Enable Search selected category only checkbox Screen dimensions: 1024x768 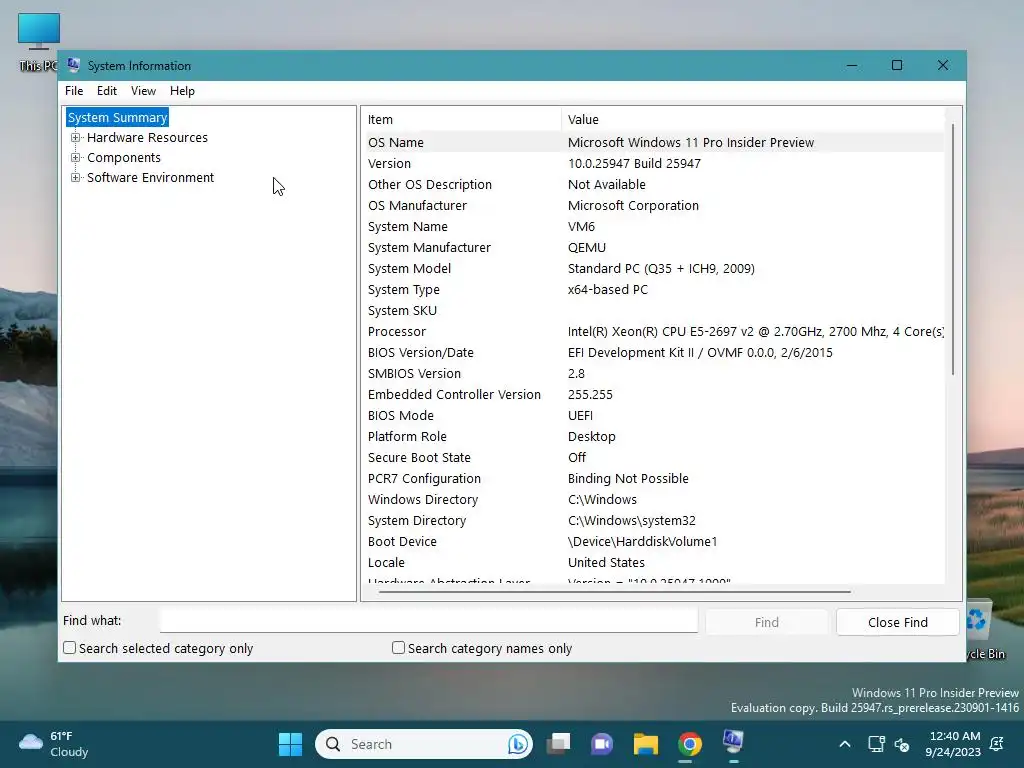pos(69,648)
